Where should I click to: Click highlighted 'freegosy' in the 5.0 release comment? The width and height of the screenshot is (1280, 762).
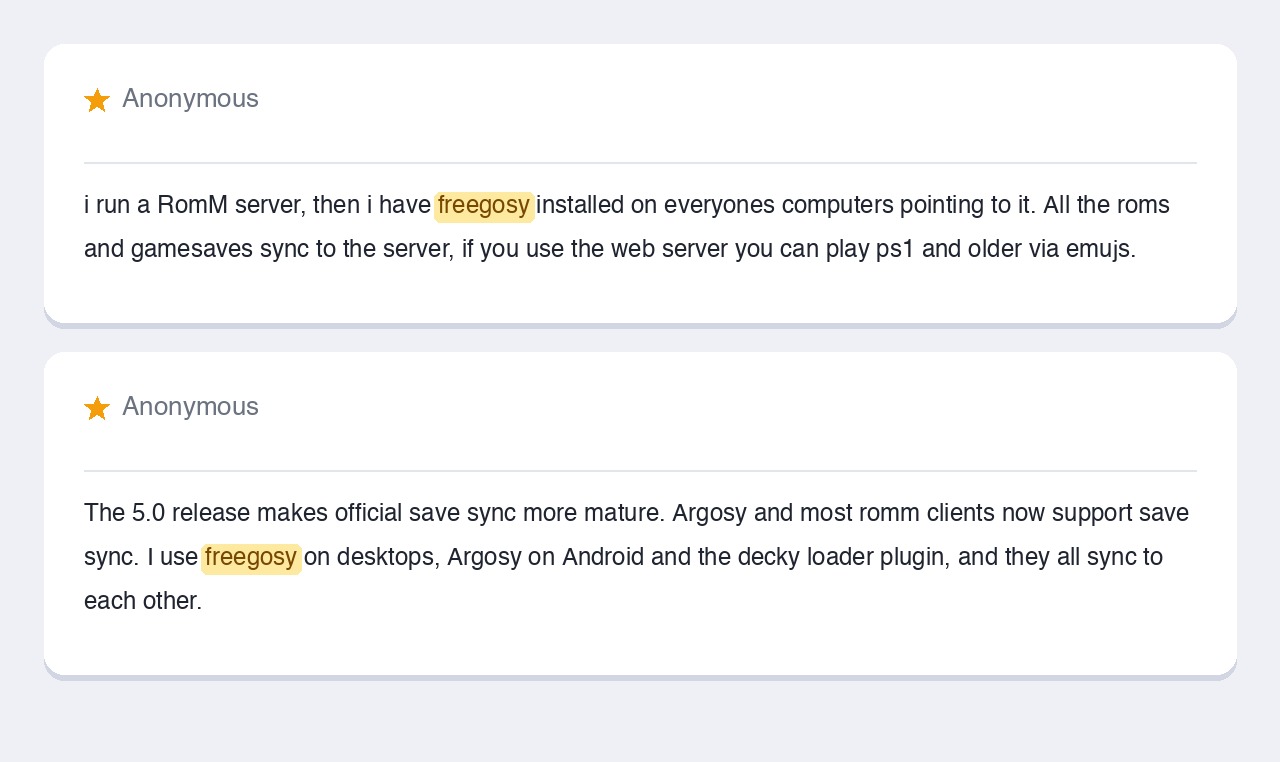251,558
